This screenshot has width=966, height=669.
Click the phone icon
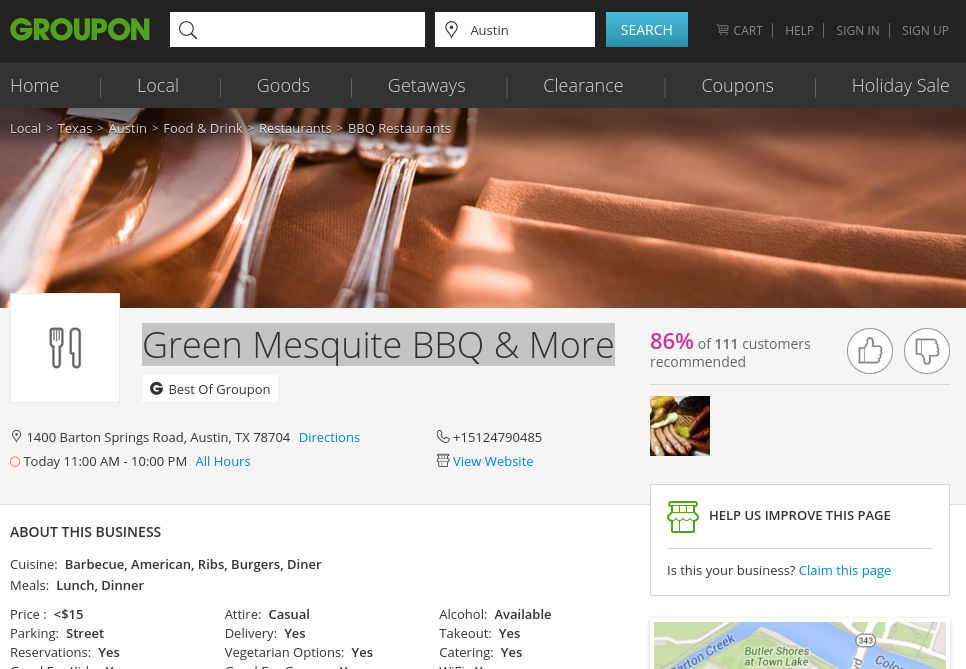[443, 437]
